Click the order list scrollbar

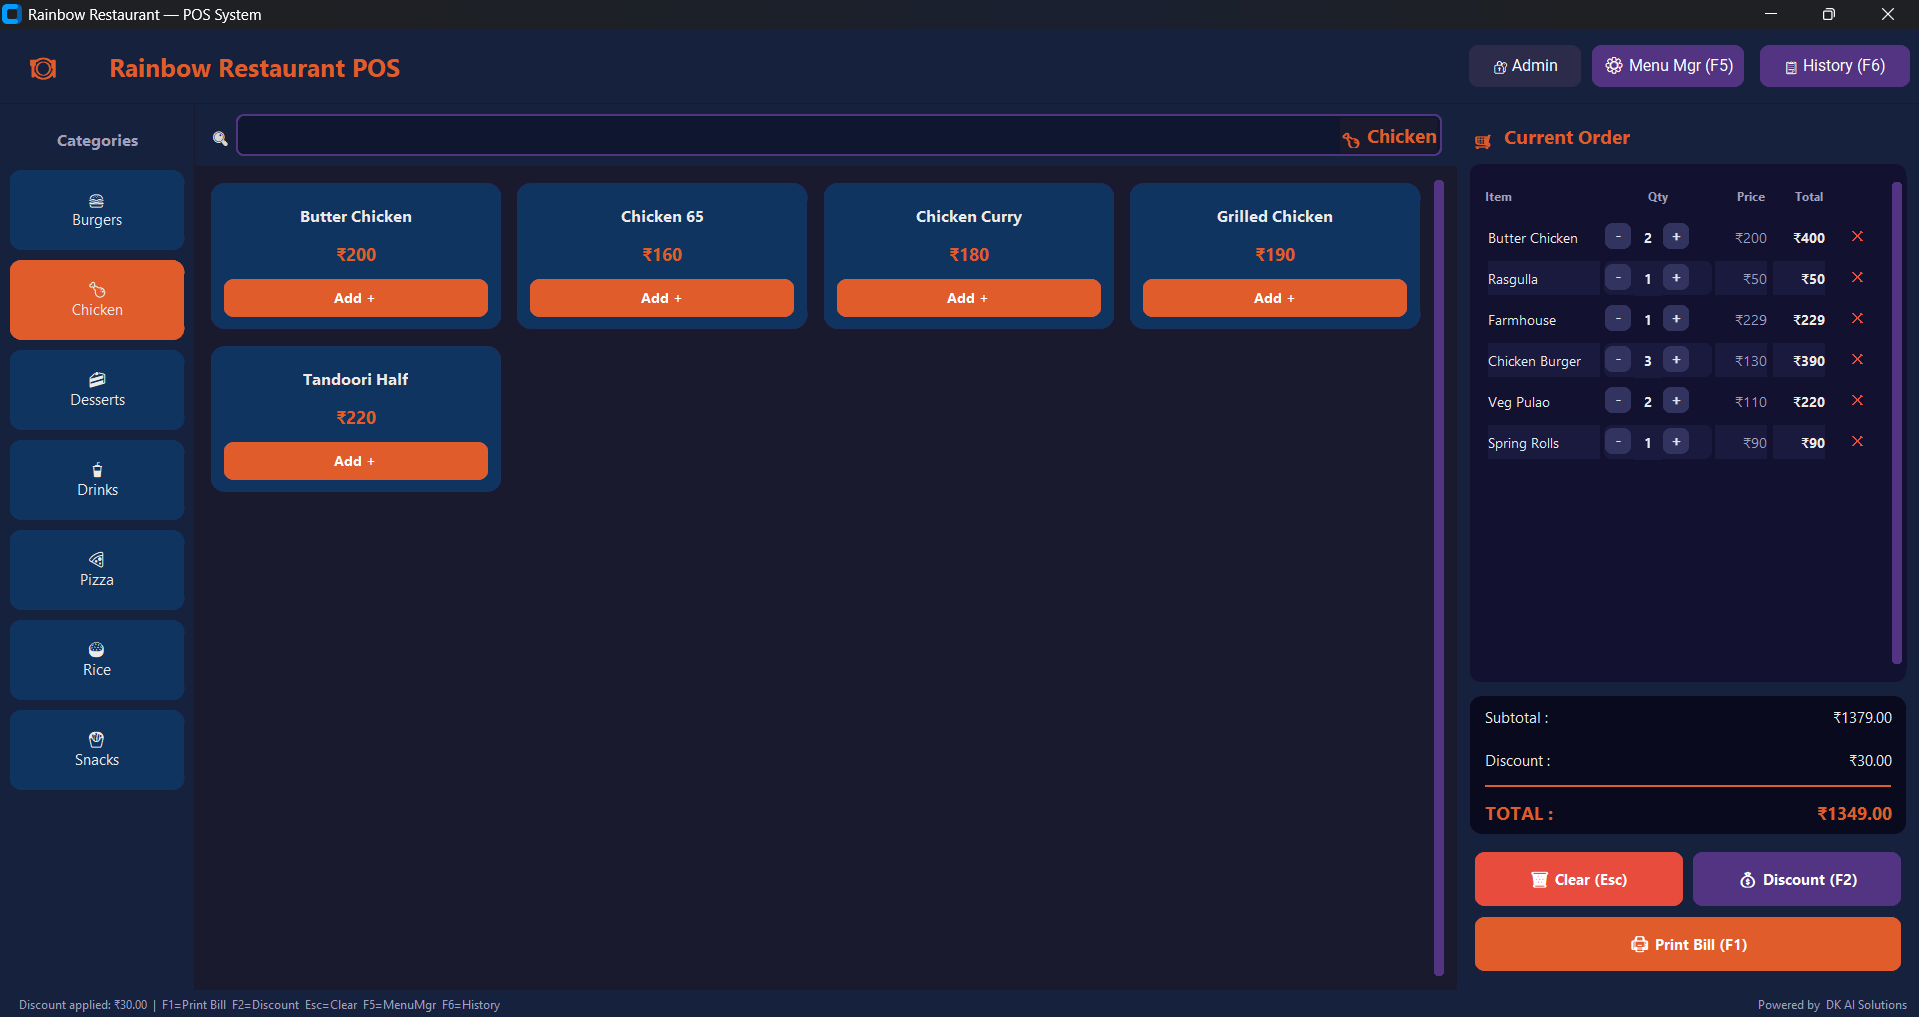pos(1896,420)
